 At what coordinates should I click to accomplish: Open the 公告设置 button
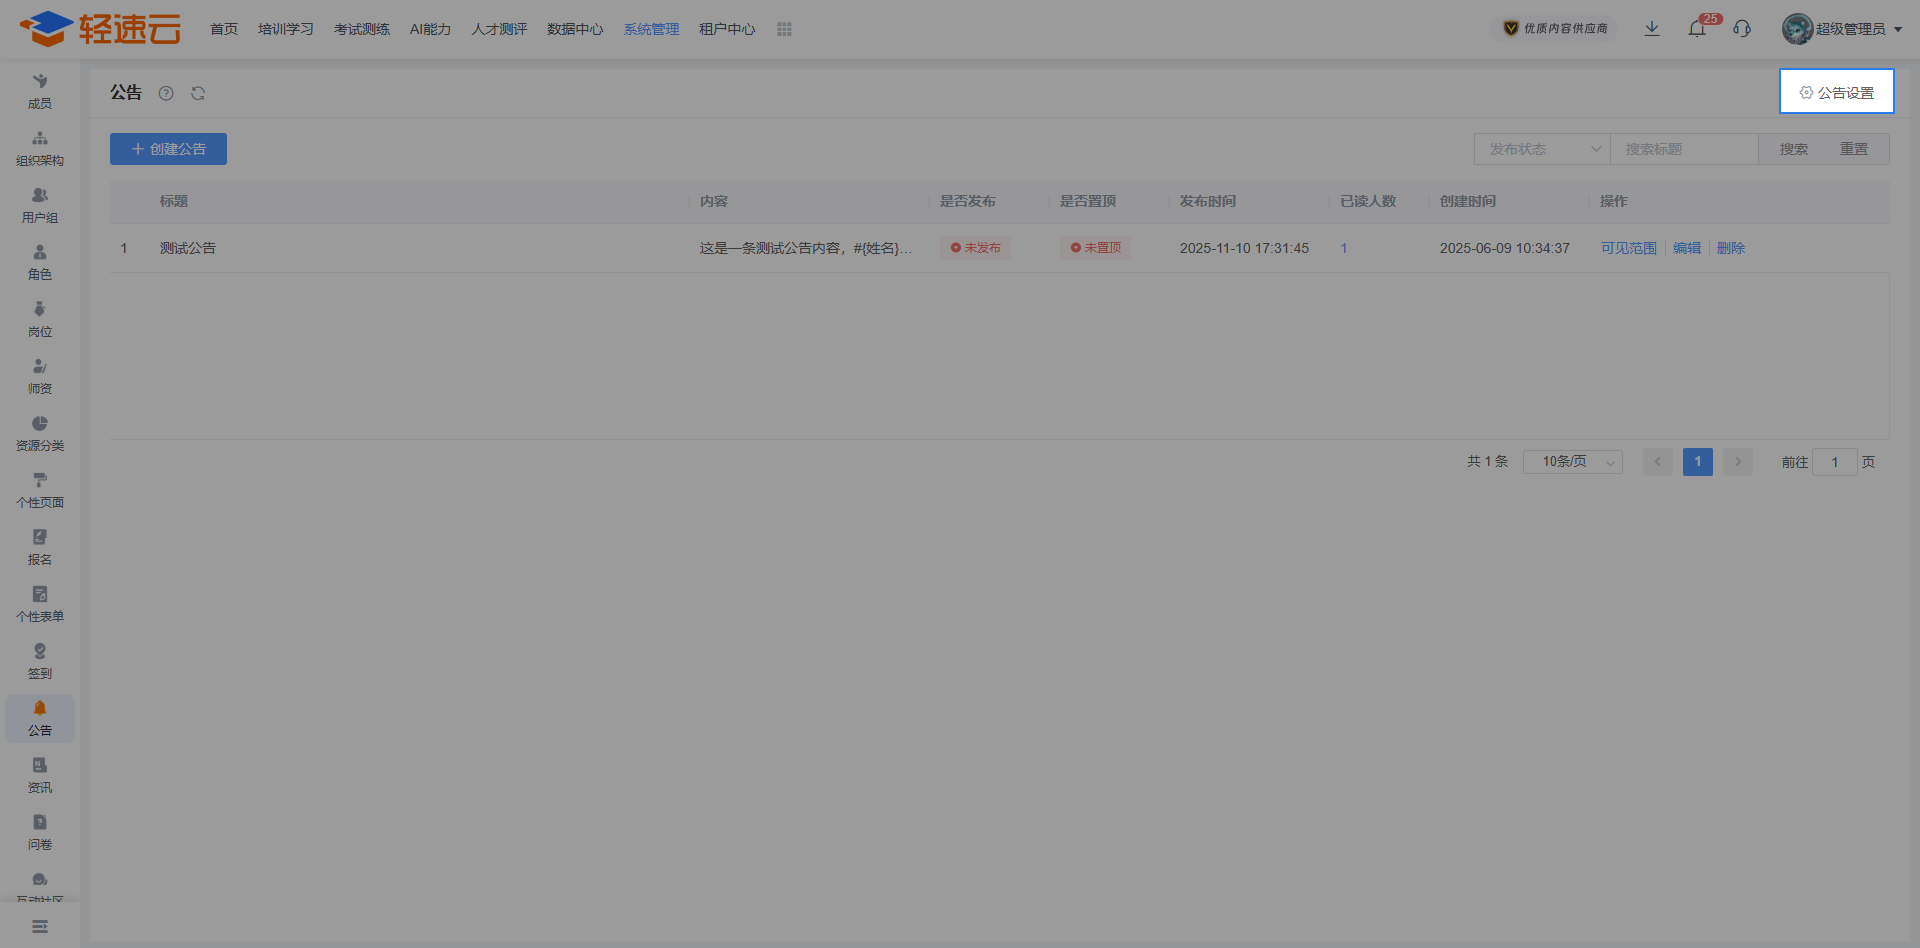(x=1836, y=92)
